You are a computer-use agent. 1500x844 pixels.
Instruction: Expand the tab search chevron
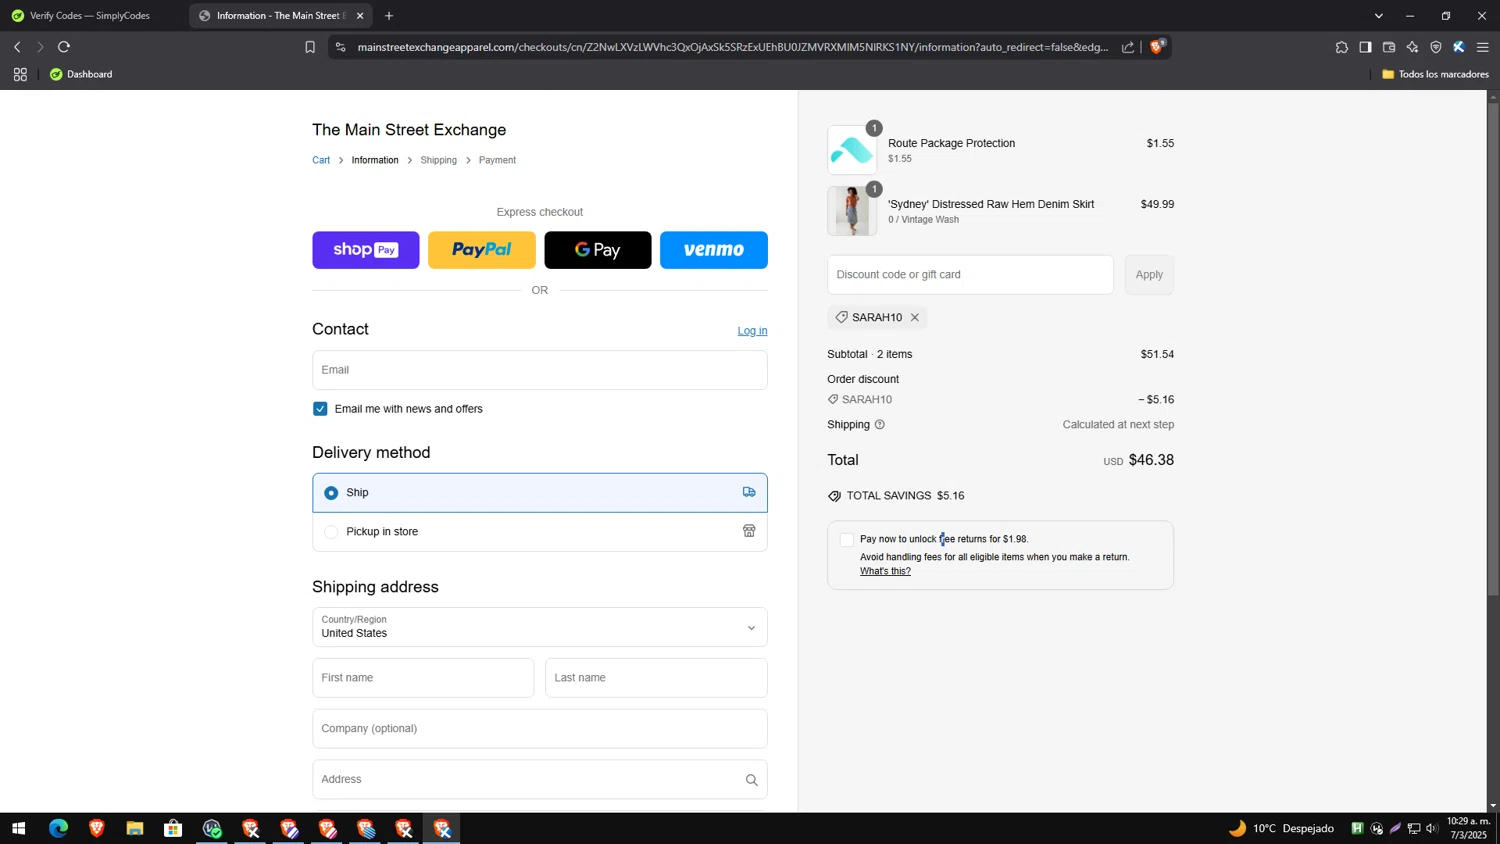pyautogui.click(x=1379, y=16)
